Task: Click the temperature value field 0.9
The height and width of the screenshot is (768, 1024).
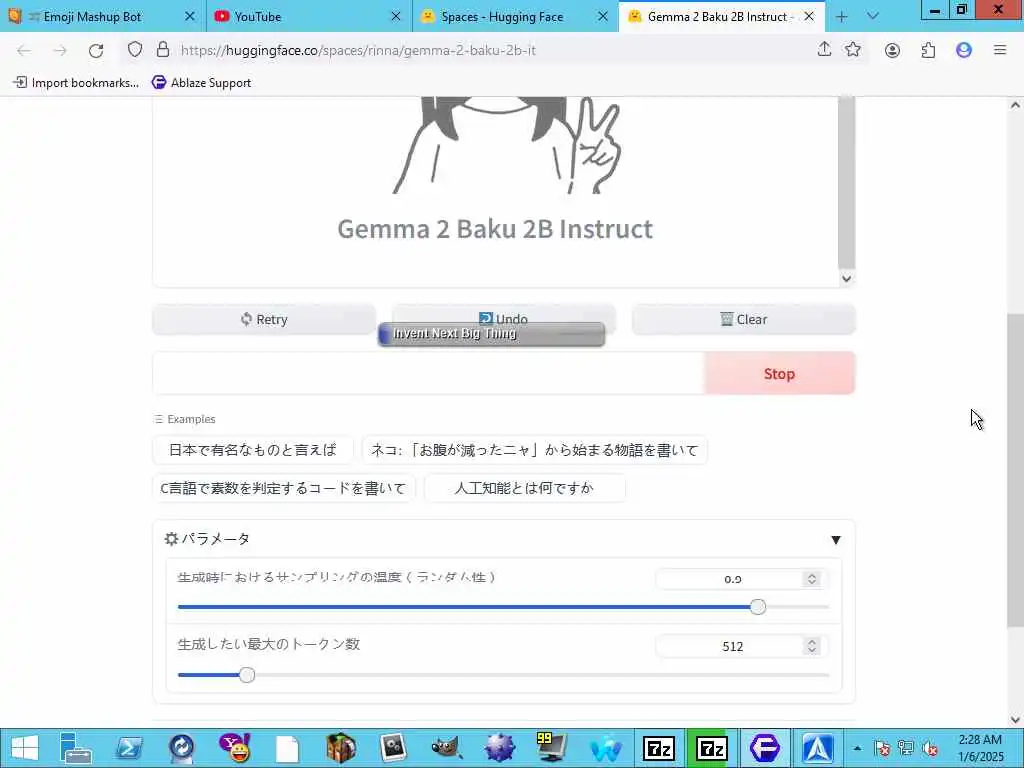Action: pos(730,579)
